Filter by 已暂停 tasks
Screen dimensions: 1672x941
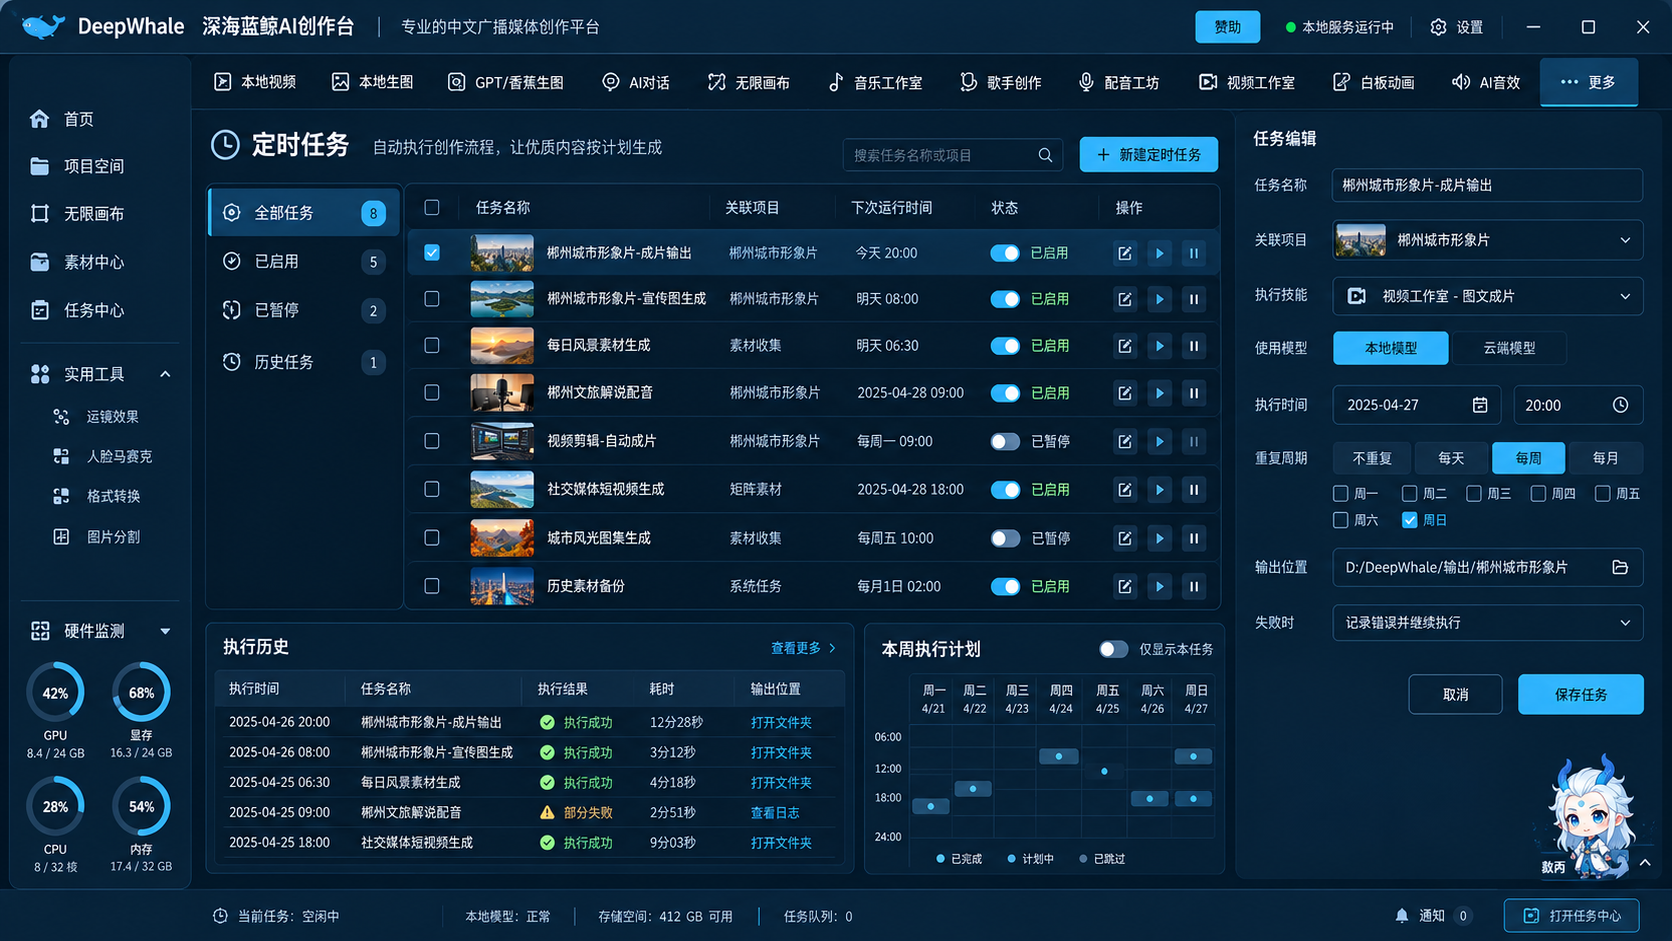(304, 310)
